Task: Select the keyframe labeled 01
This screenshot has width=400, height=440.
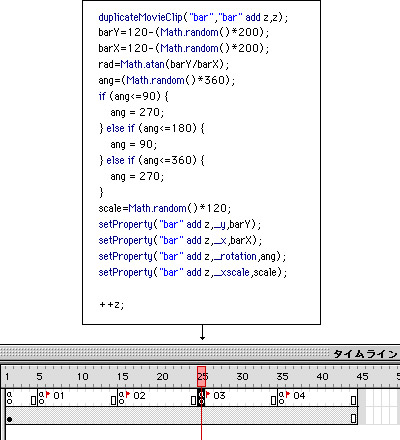Action: [x=41, y=398]
